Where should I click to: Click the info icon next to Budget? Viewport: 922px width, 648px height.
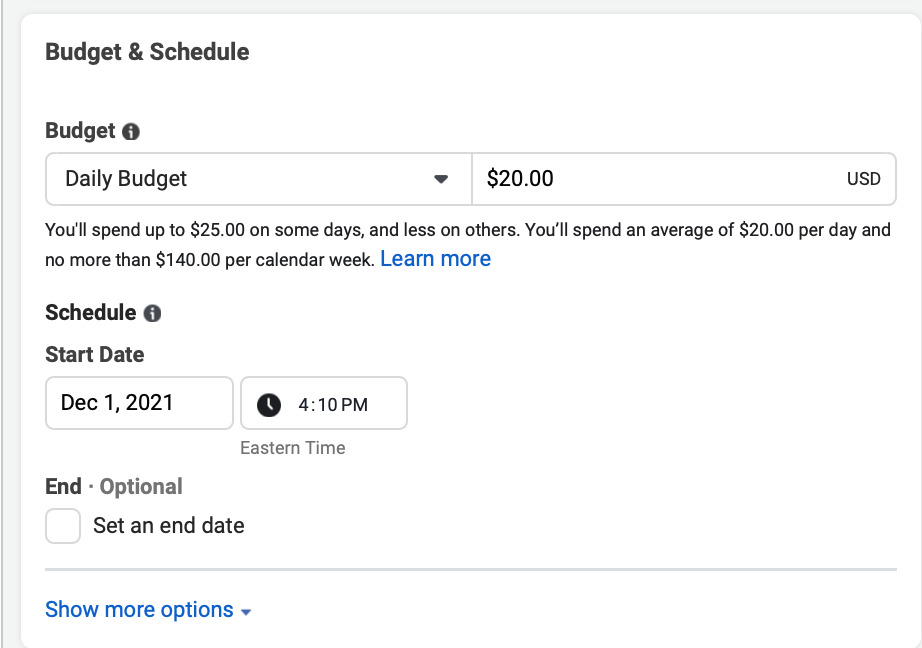tap(131, 131)
